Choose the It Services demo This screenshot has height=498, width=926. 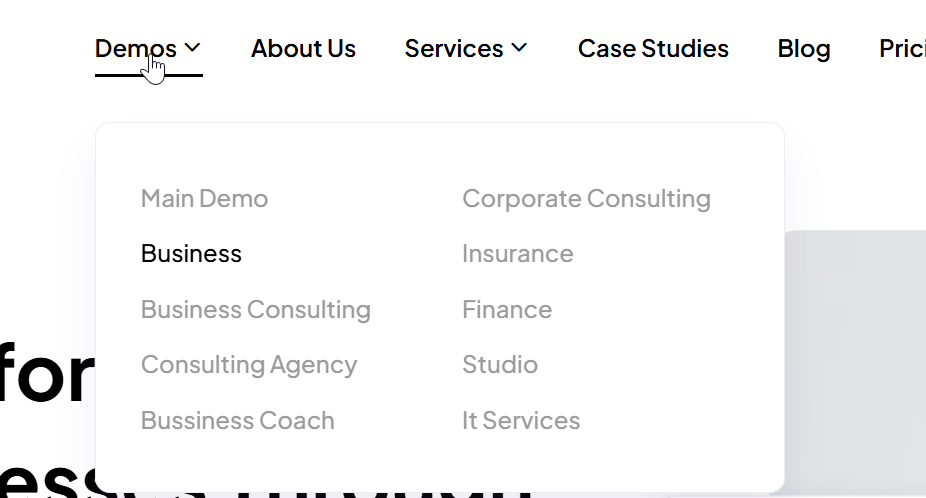coord(520,421)
